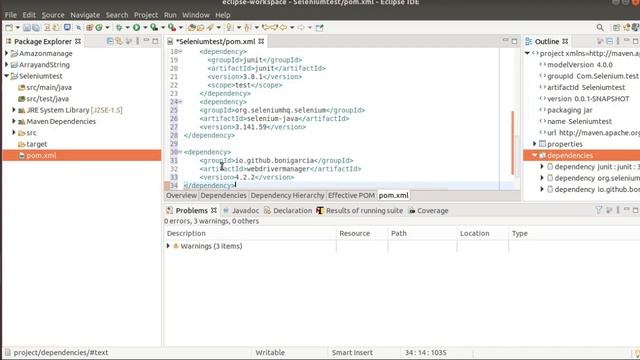Viewport: 640px width, 360px height.
Task: Click the New Java Class green C icon
Action: click(x=99, y=28)
